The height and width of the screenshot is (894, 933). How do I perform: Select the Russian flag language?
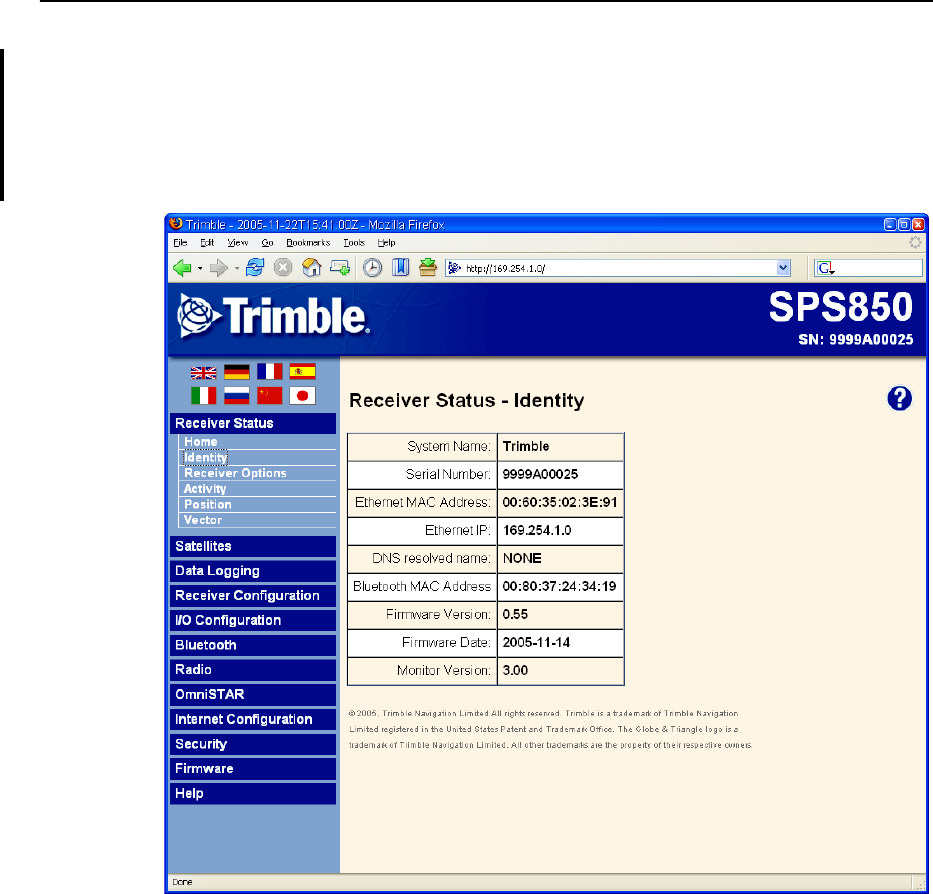tap(237, 396)
